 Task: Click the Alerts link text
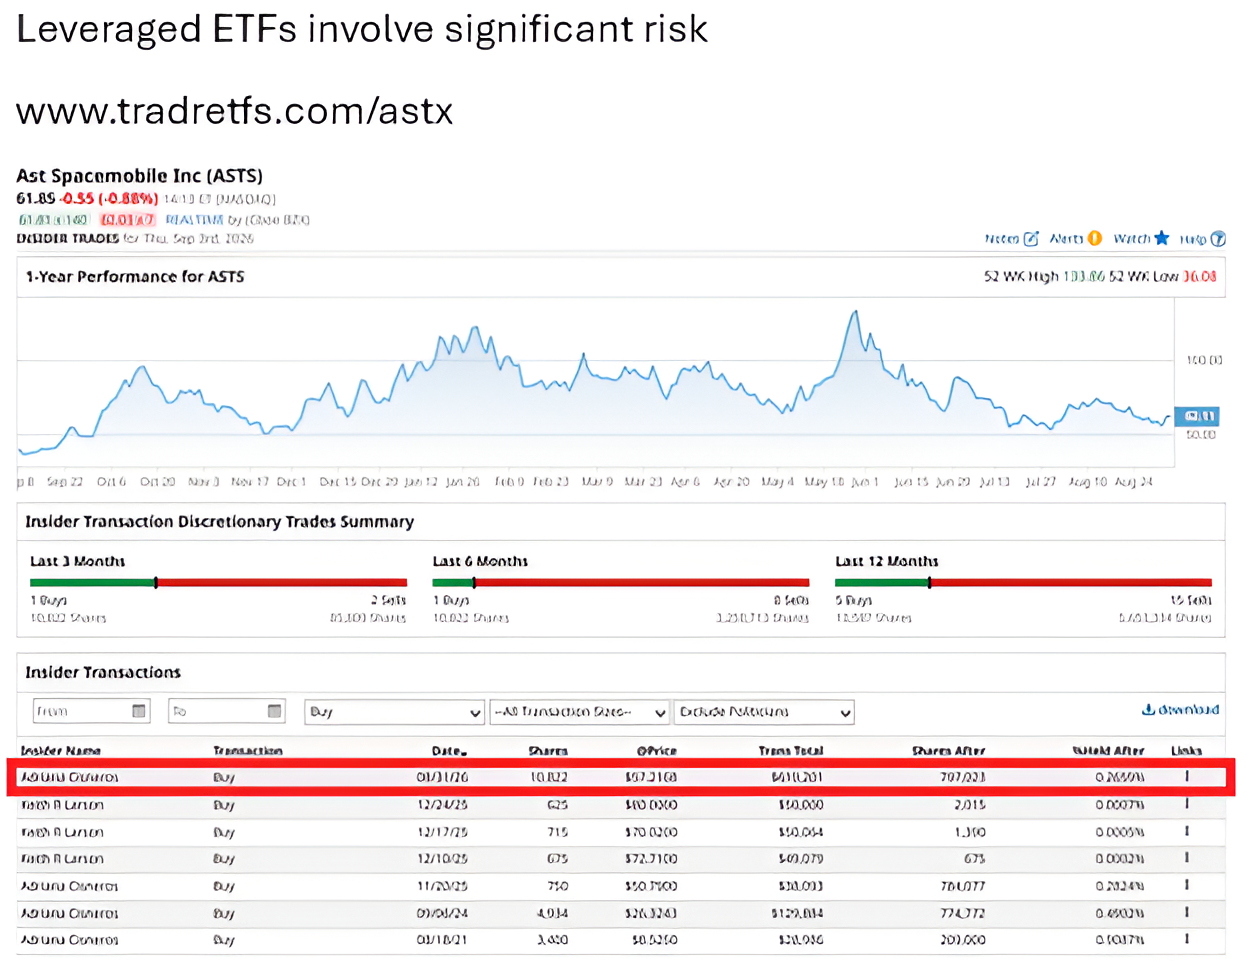click(x=1066, y=238)
